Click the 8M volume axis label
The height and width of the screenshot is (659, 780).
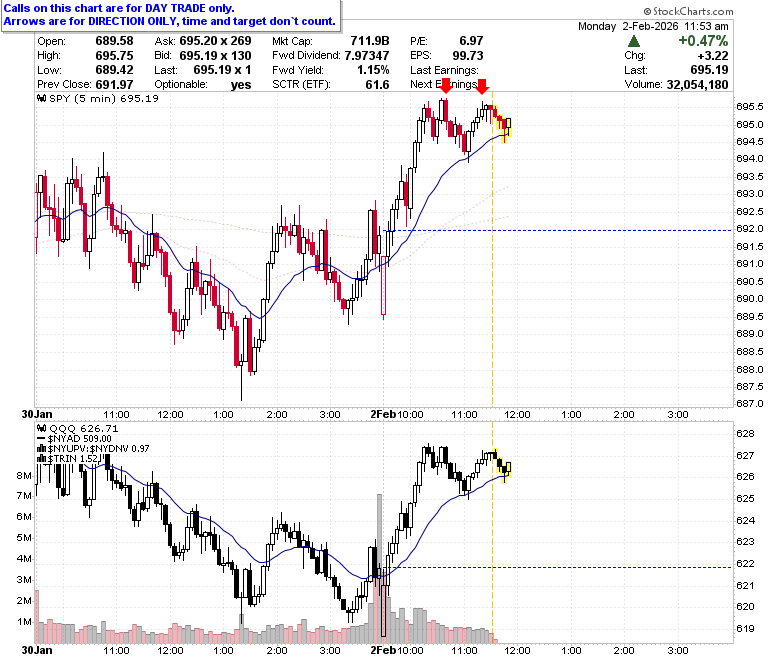[24, 475]
